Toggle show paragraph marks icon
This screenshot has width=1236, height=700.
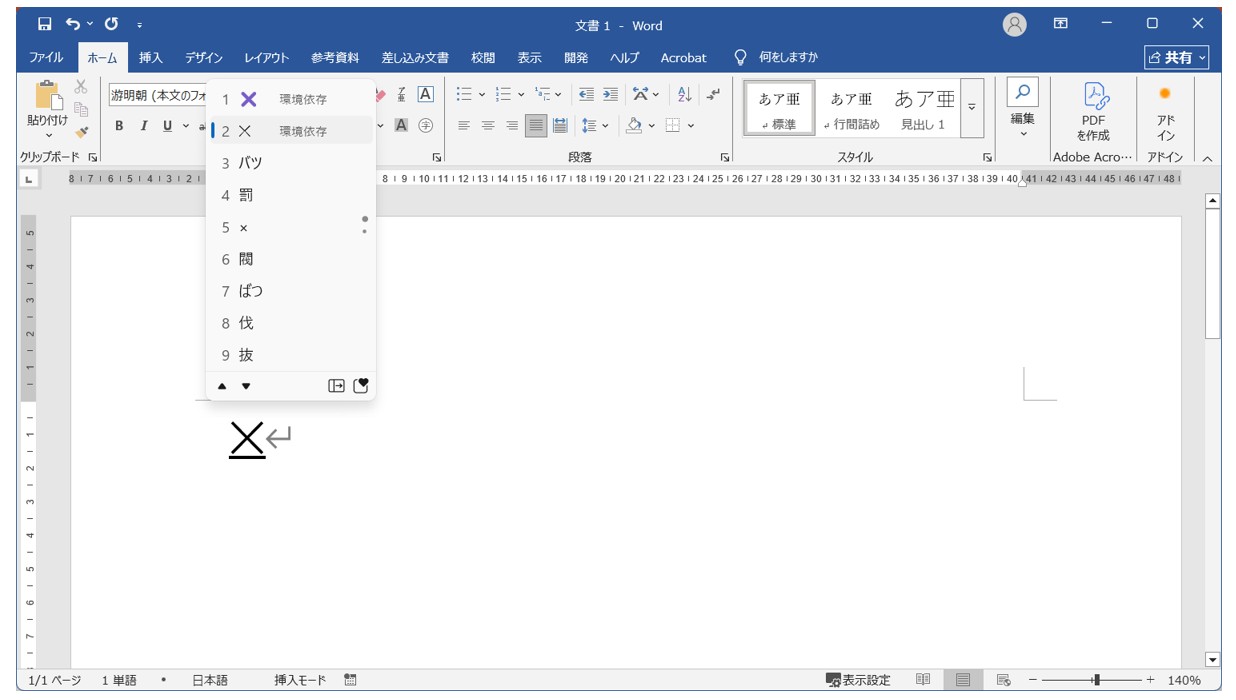tap(713, 94)
